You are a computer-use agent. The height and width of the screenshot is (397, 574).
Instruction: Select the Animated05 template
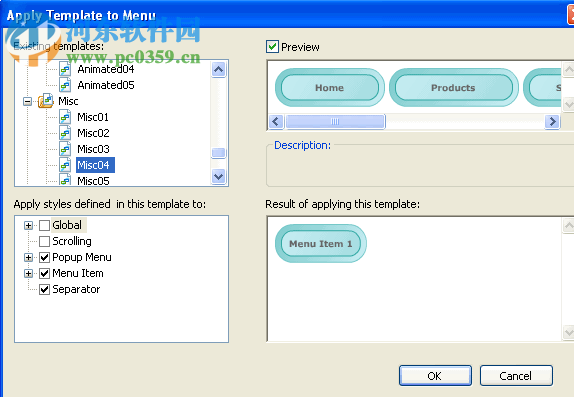pyautogui.click(x=105, y=85)
